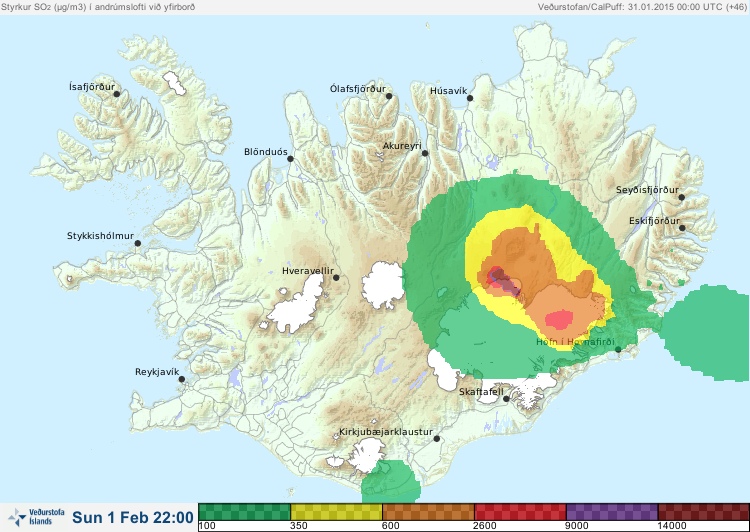Click the '14000' legend value
This screenshot has height=532, width=750.
click(672, 526)
